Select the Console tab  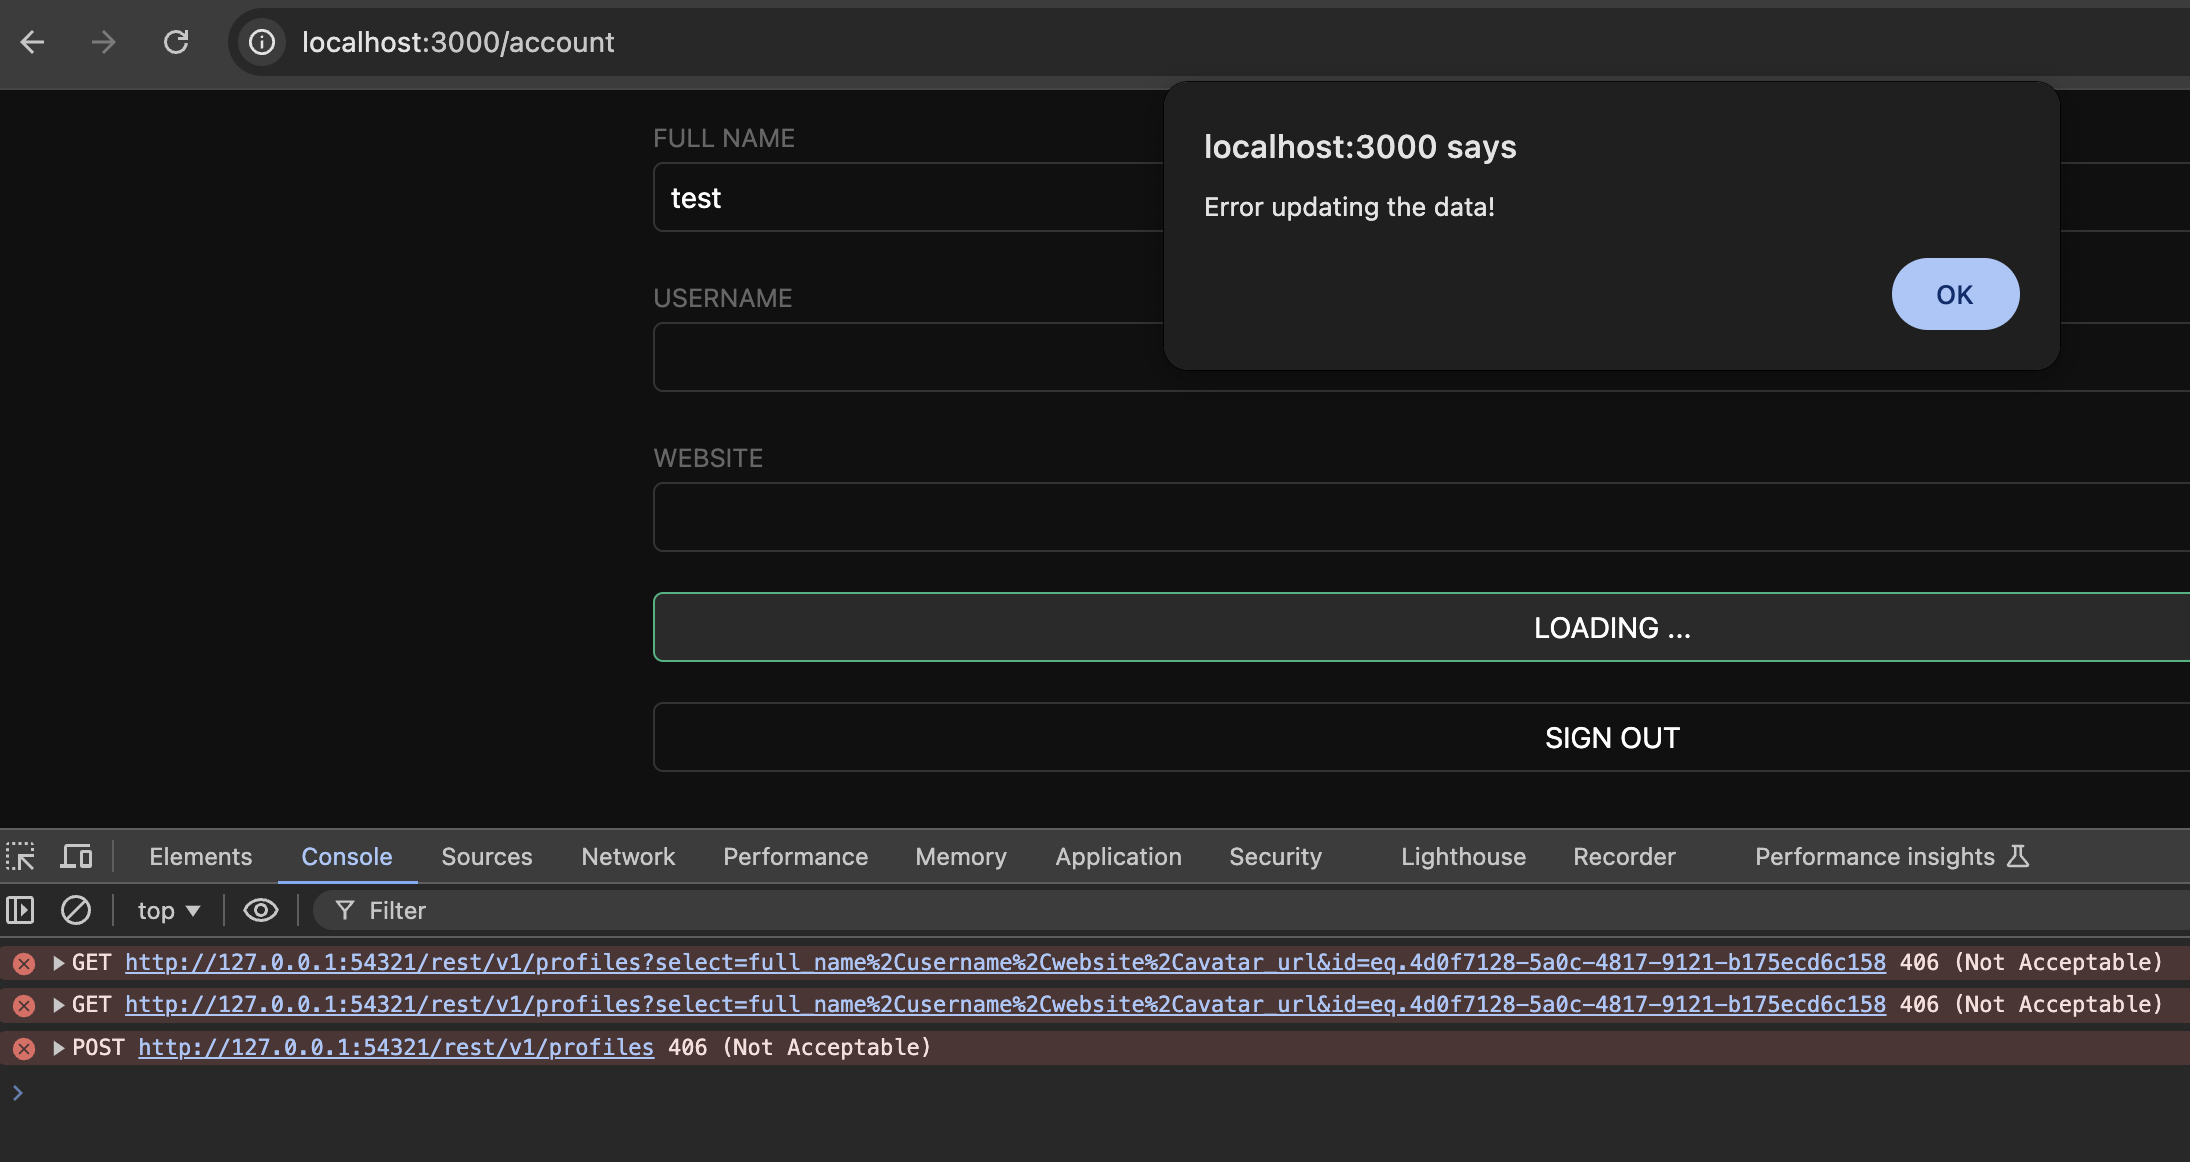[x=347, y=856]
